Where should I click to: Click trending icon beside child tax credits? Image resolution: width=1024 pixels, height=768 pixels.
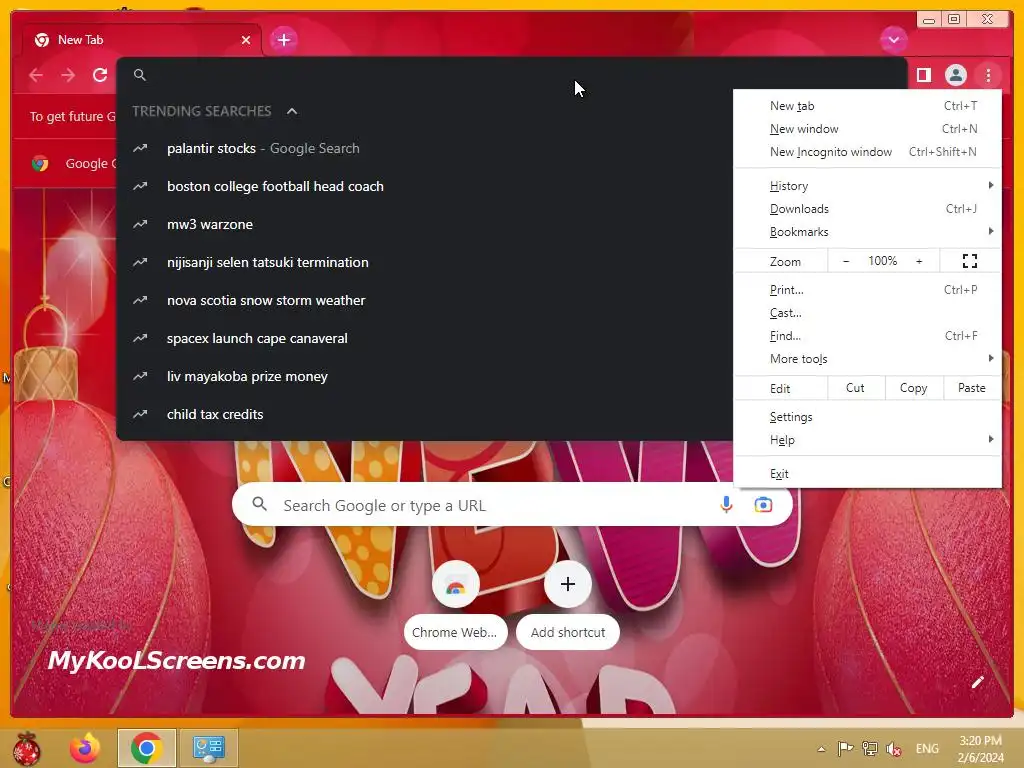[x=140, y=414]
